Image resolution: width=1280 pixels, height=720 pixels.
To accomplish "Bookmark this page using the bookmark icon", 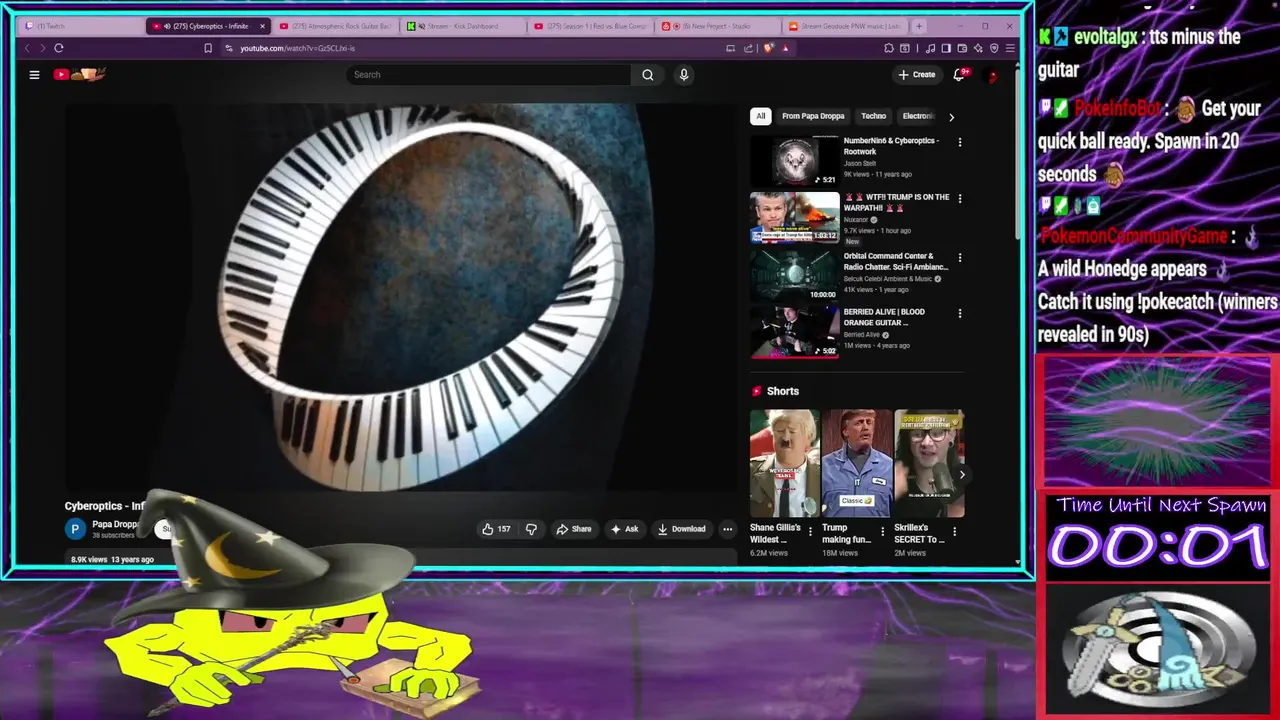I will [x=208, y=48].
